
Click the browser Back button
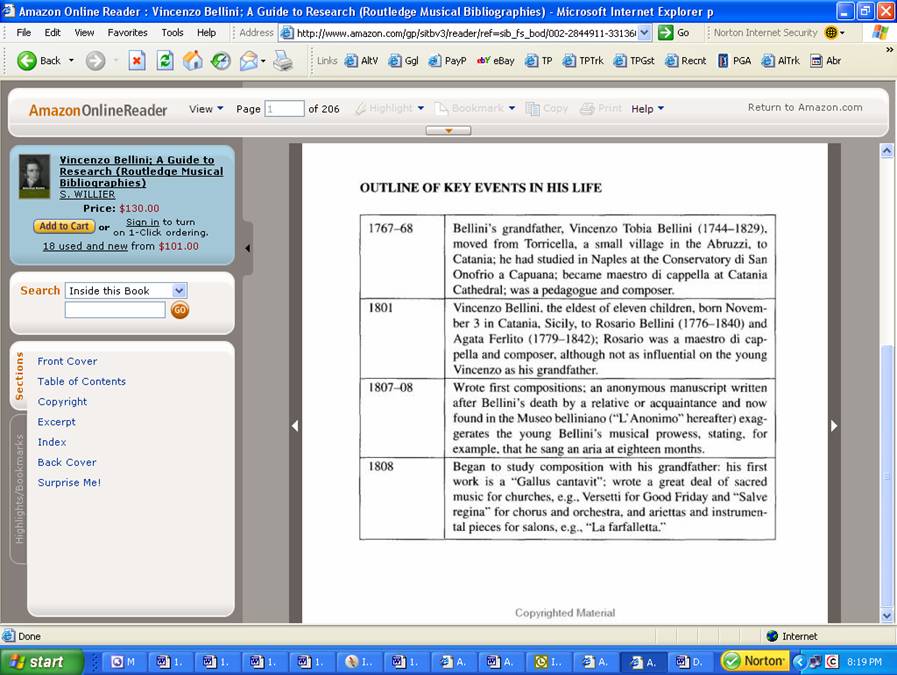pyautogui.click(x=38, y=61)
